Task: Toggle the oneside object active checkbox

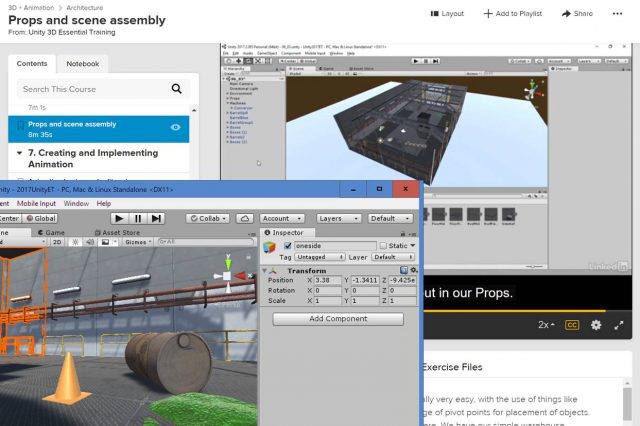Action: click(288, 246)
